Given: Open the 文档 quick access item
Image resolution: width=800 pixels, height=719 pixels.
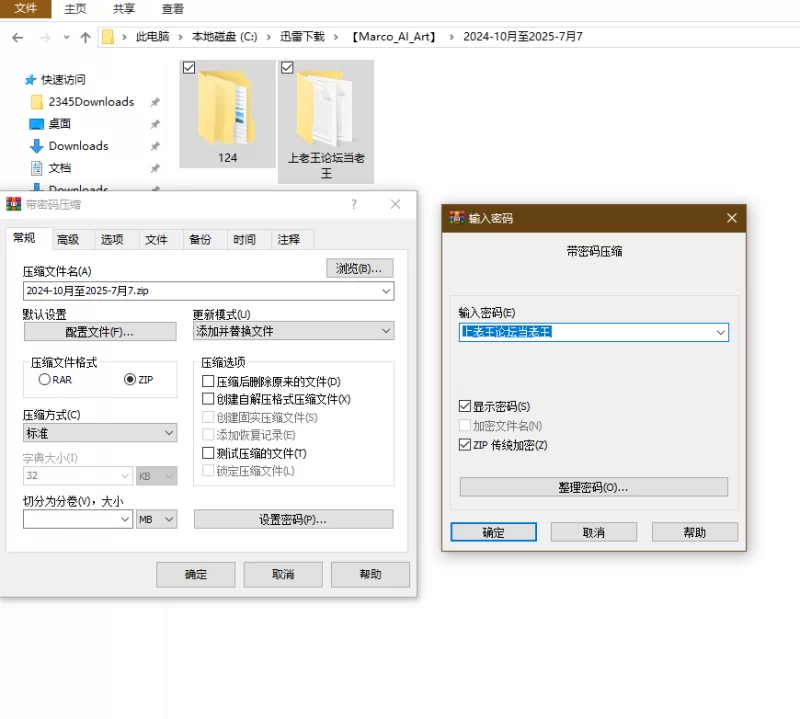Looking at the screenshot, I should (x=60, y=167).
